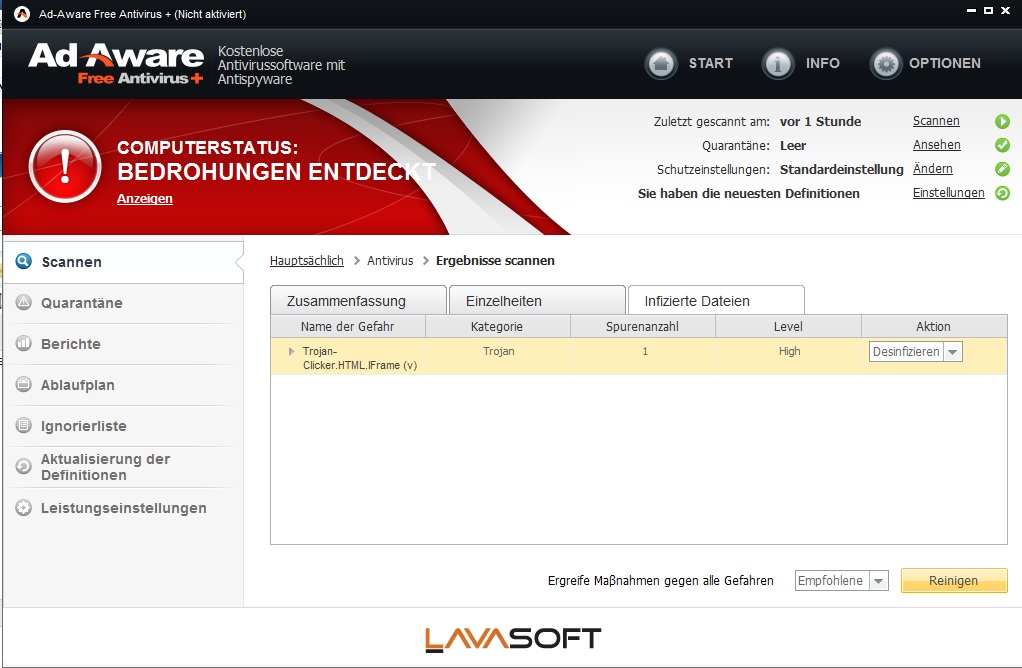This screenshot has height=668, width=1022.
Task: Open the Berichte sidebar section
Action: tap(124, 344)
